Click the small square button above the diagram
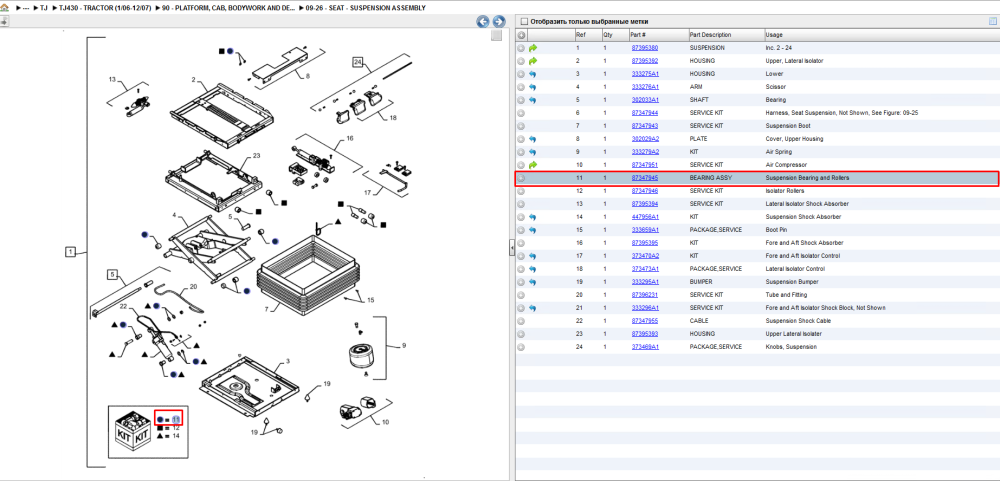 tap(496, 36)
